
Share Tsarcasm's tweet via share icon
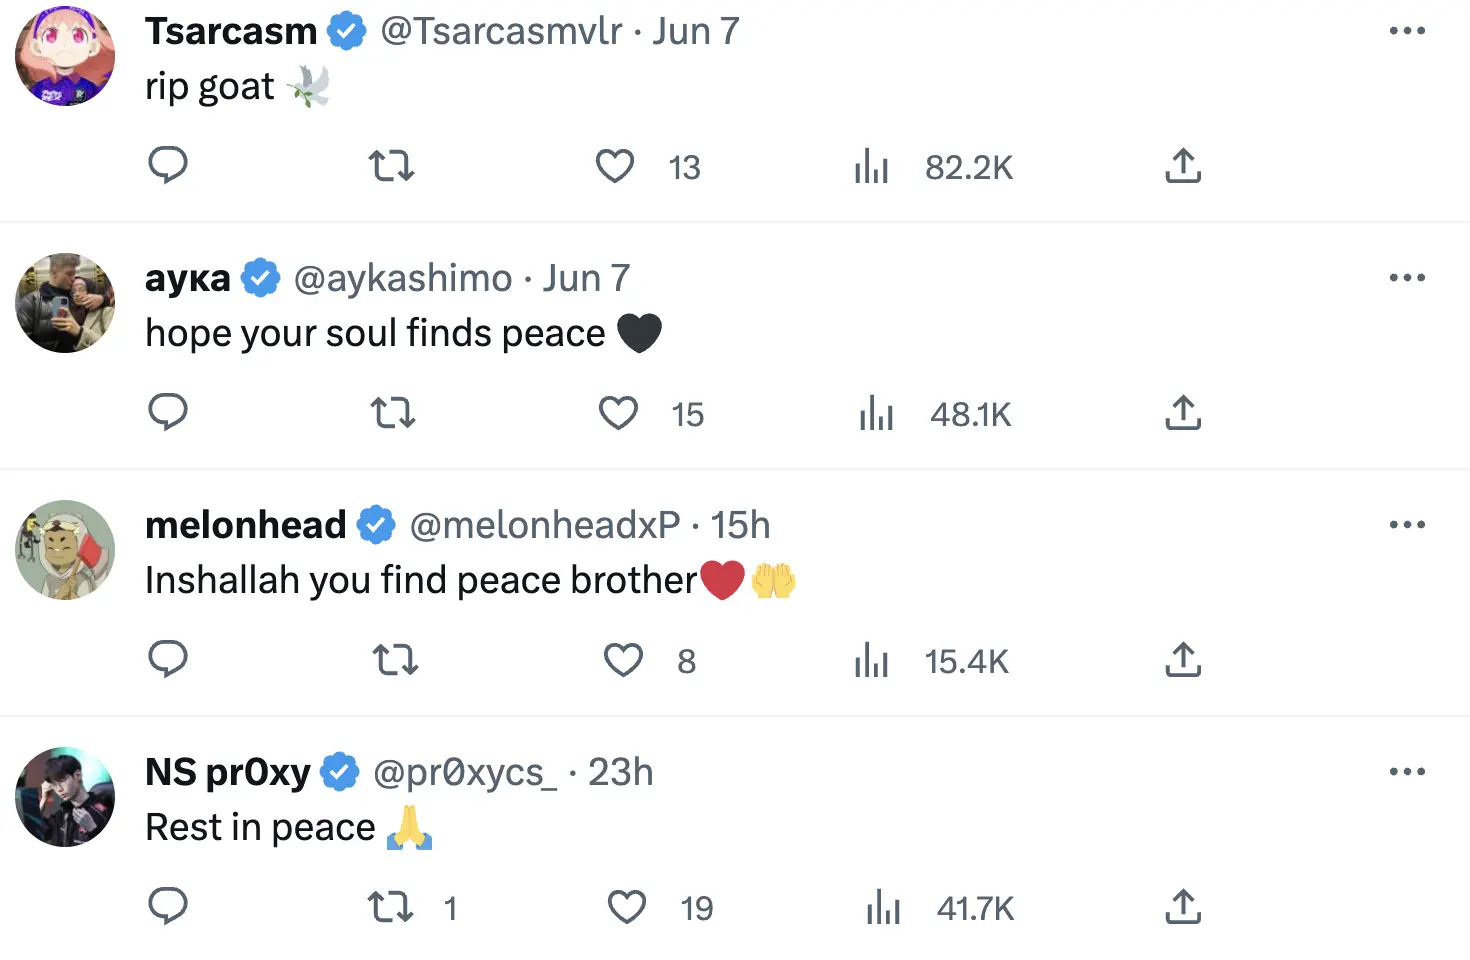[x=1183, y=166]
